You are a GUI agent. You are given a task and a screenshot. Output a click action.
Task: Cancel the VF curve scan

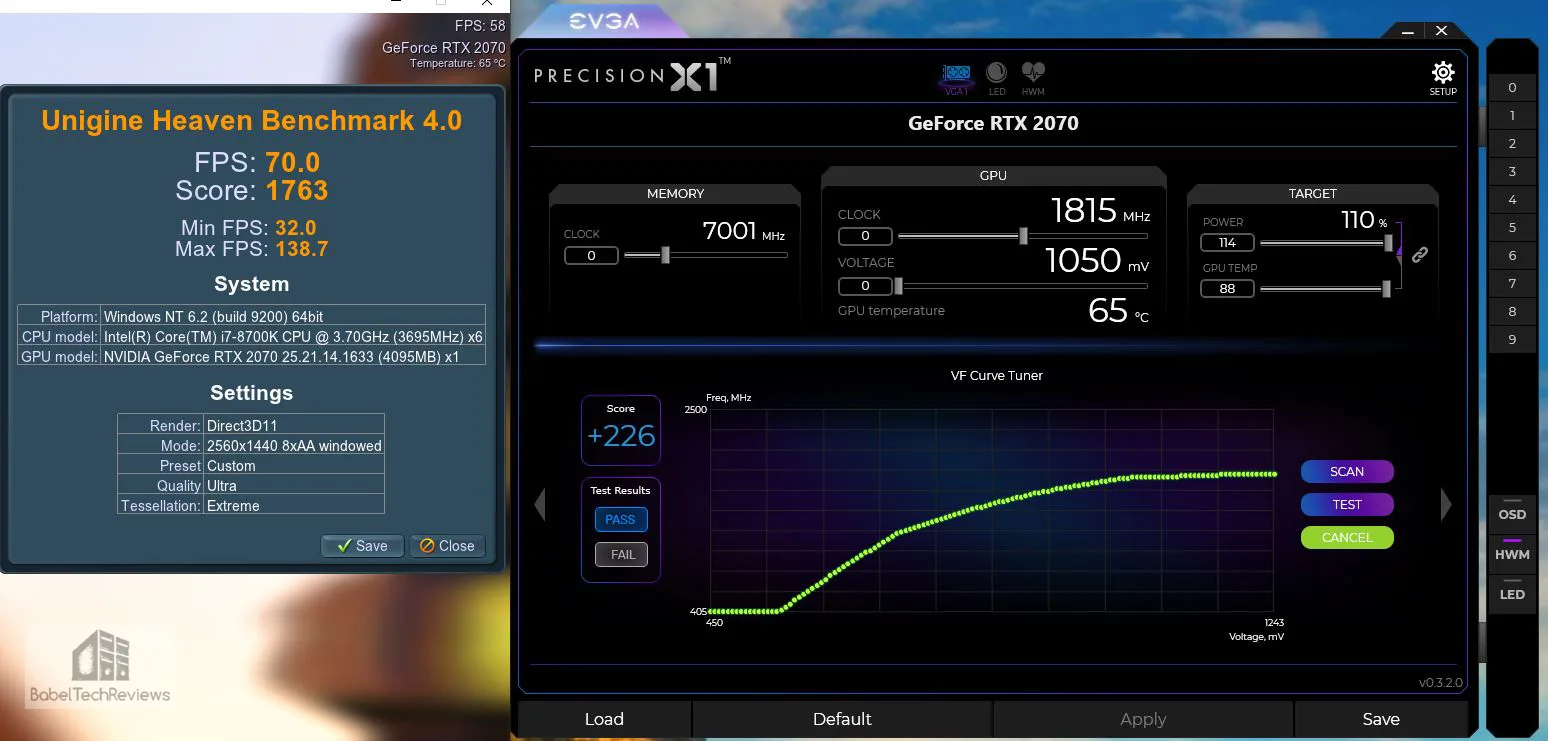click(x=1347, y=538)
